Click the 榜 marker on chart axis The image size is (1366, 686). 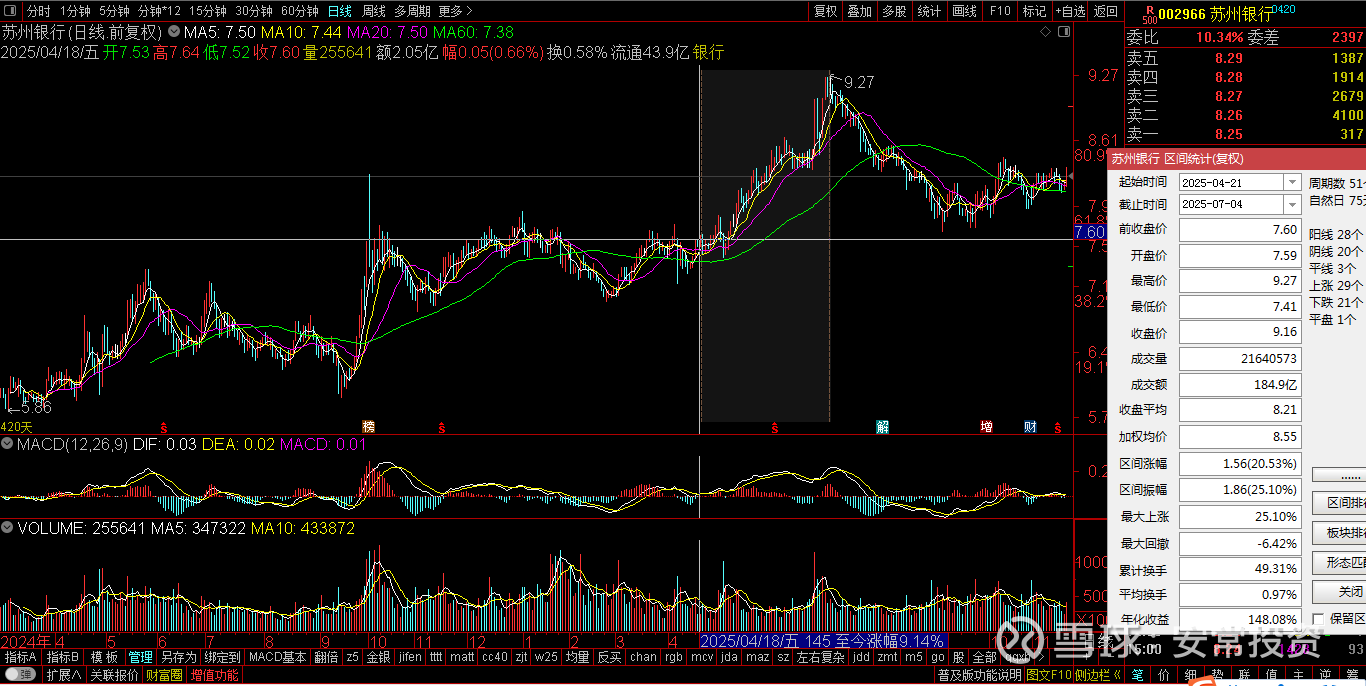369,427
